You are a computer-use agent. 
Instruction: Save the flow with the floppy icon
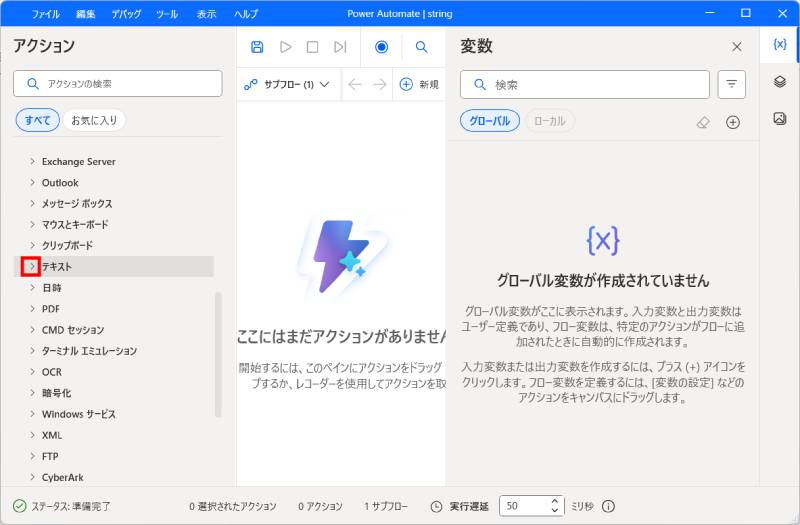(257, 47)
